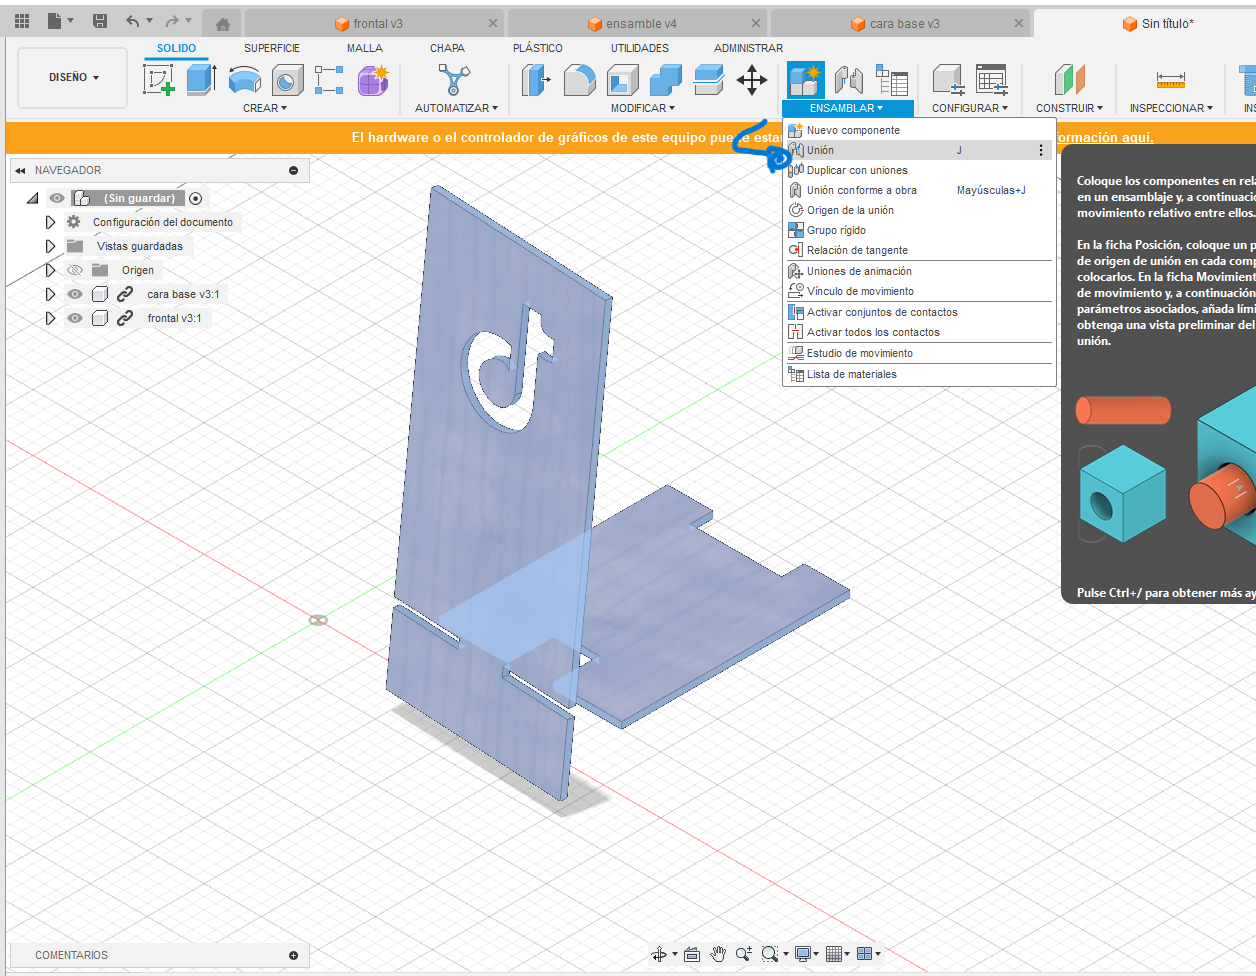
Task: Go to the home tab icon
Action: pos(223,24)
